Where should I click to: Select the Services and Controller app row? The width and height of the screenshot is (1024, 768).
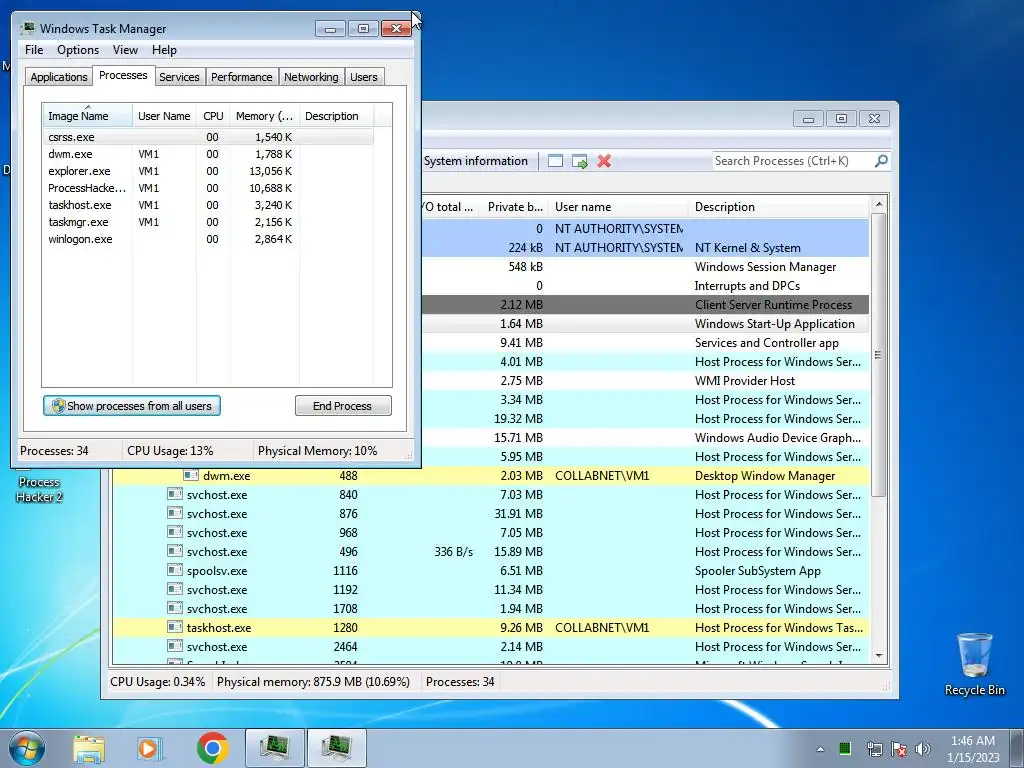(x=645, y=343)
